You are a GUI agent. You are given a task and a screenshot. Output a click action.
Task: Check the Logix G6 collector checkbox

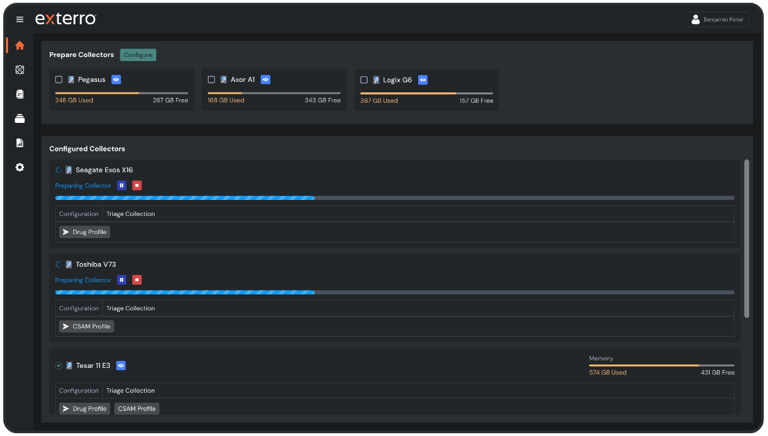[x=363, y=80]
